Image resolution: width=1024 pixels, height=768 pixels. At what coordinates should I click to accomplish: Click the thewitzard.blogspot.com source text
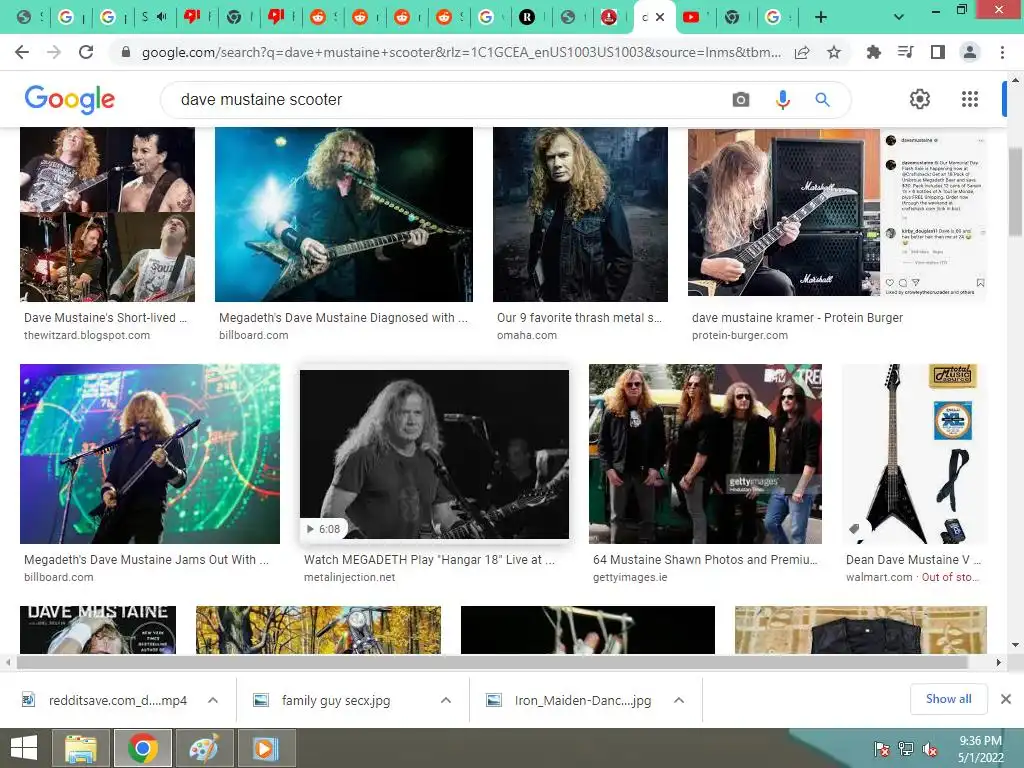click(x=87, y=335)
